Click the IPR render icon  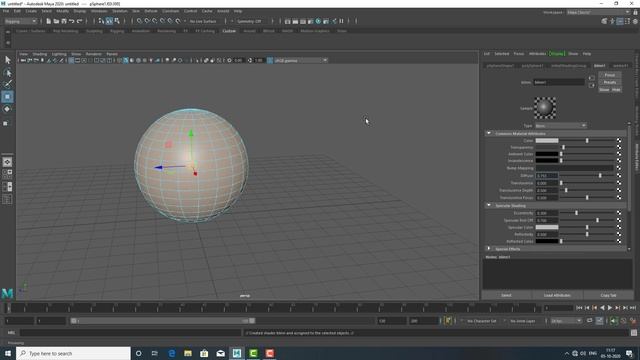[x=303, y=21]
